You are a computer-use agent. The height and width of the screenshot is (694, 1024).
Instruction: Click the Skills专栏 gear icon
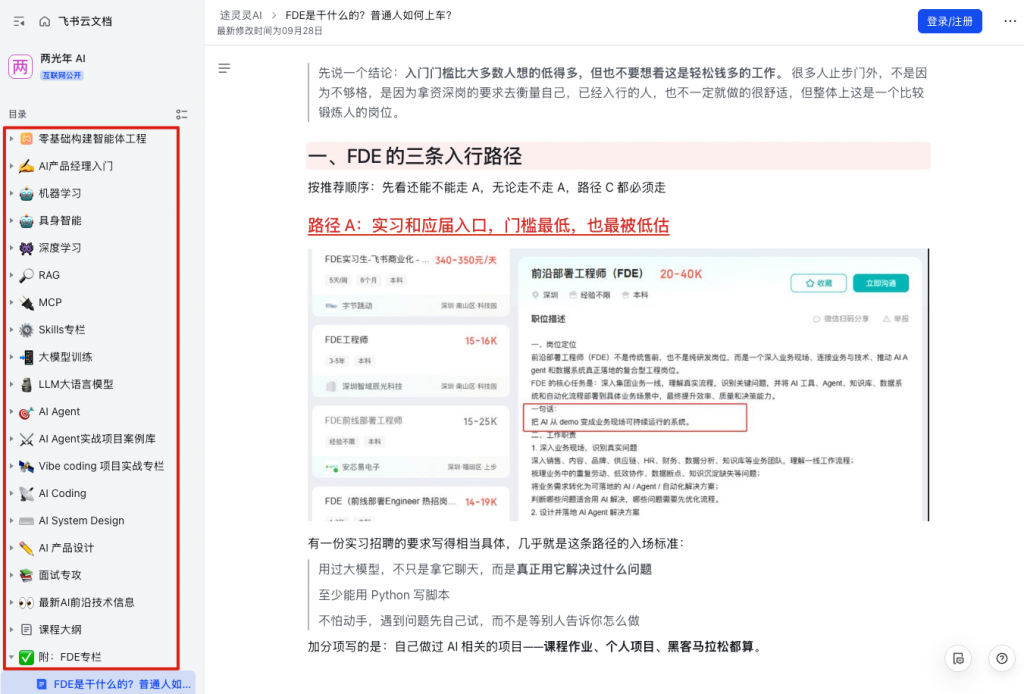pos(26,330)
